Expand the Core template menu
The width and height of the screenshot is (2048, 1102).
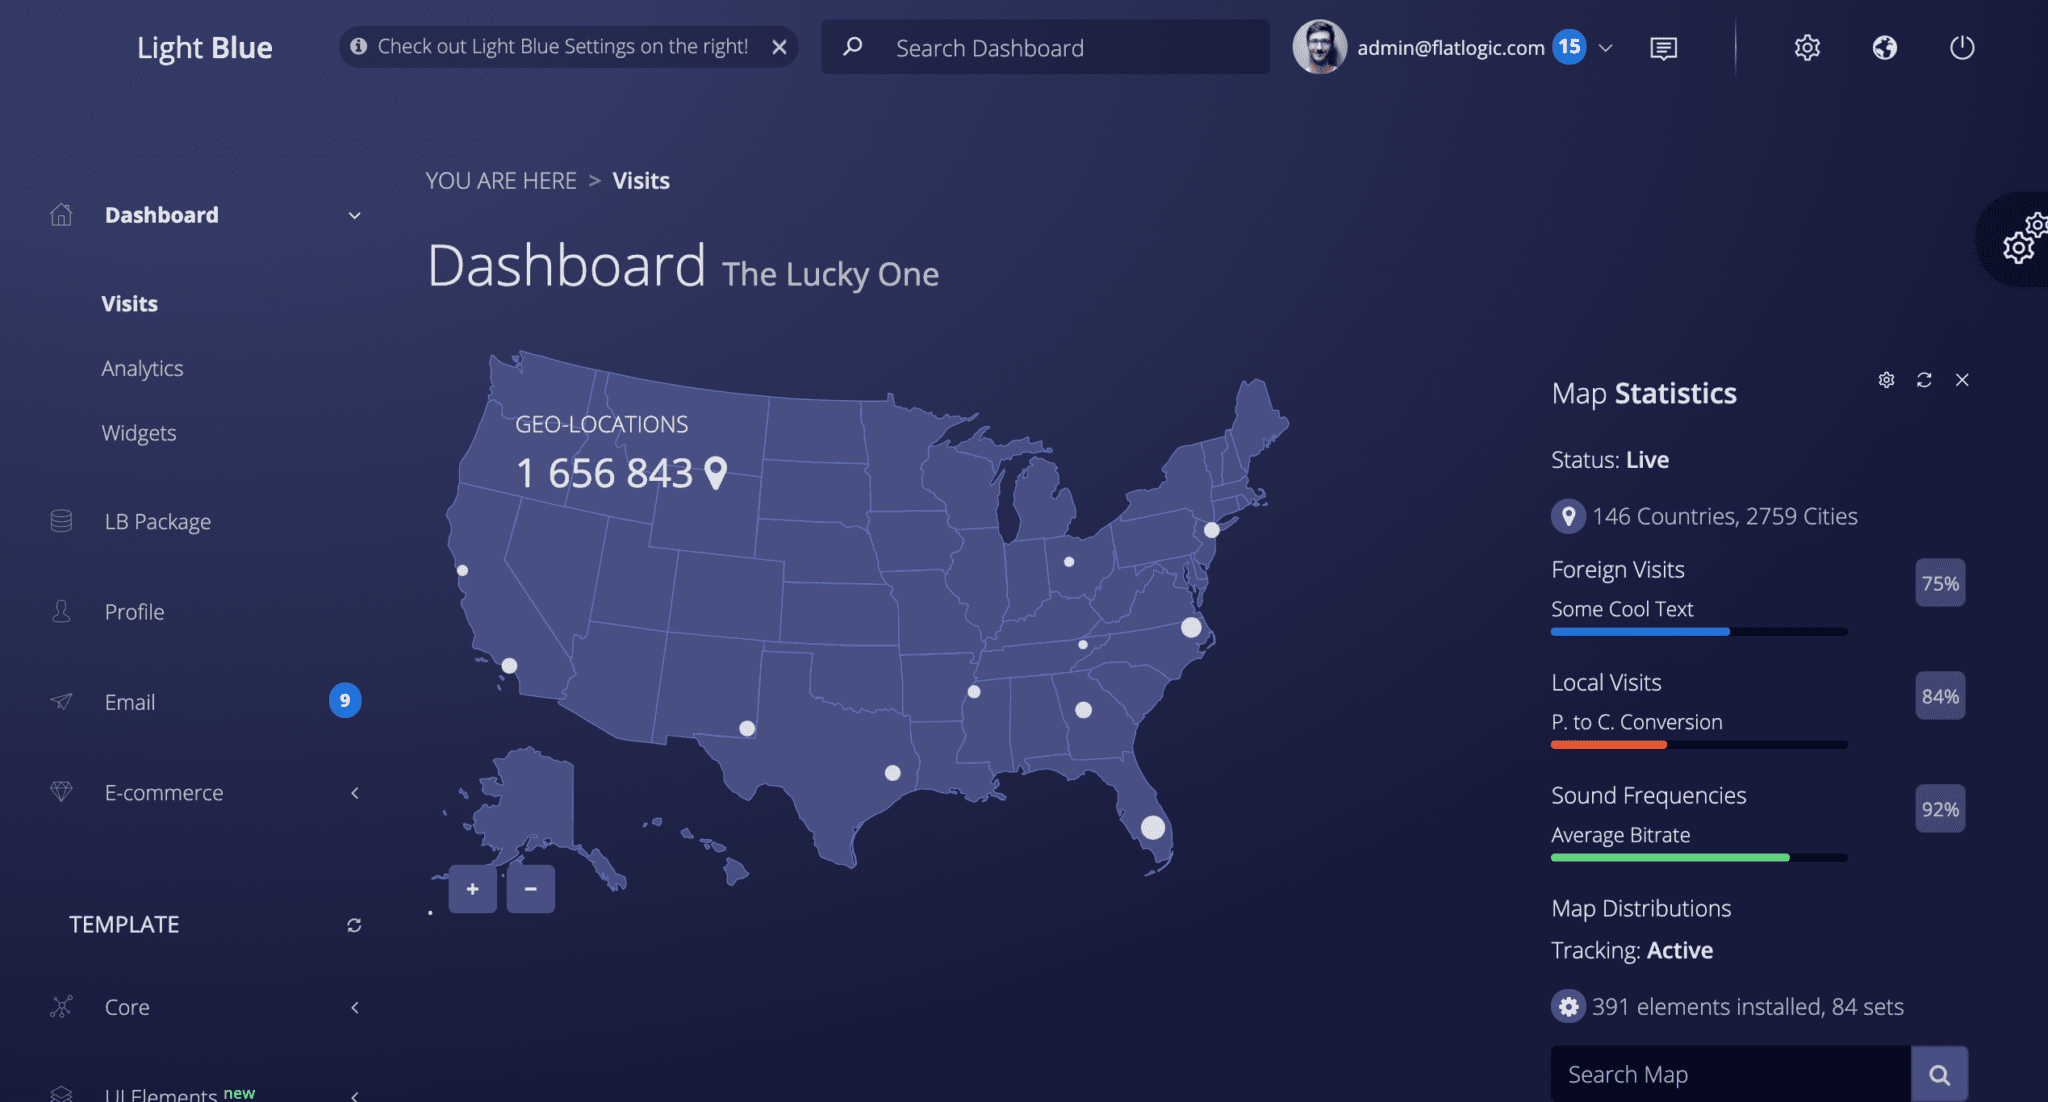pyautogui.click(x=354, y=1008)
